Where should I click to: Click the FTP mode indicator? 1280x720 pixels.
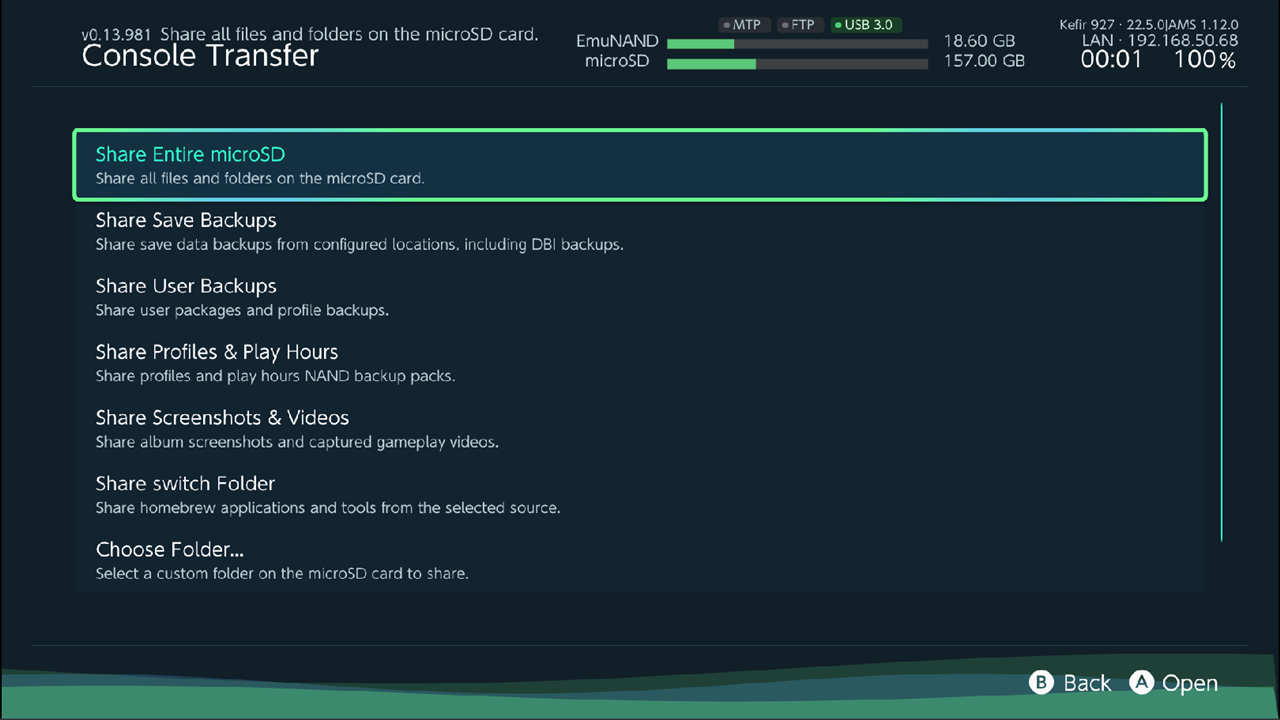[799, 25]
